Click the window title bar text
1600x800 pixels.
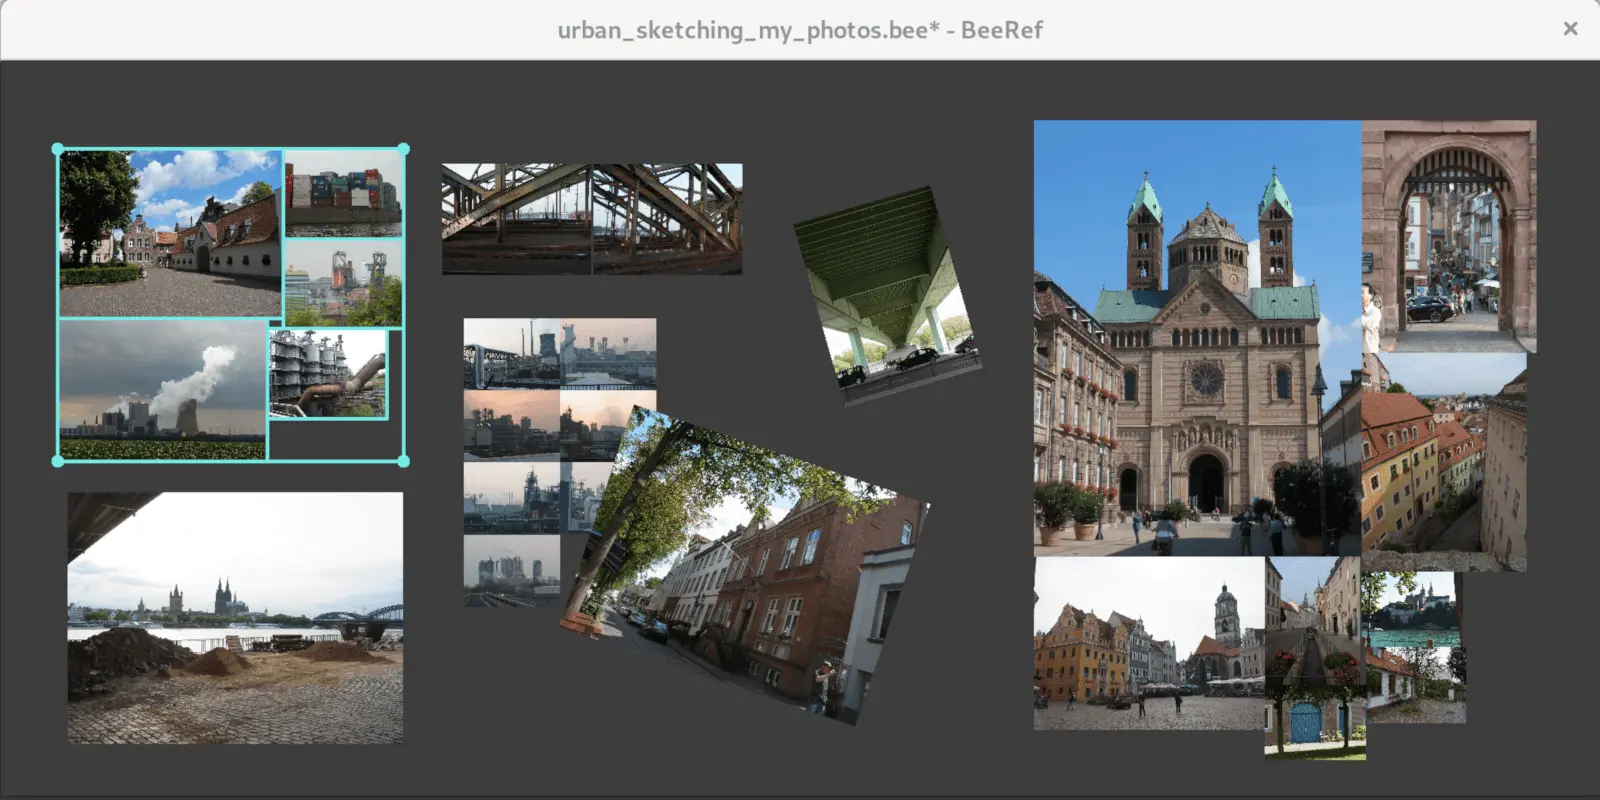(799, 30)
